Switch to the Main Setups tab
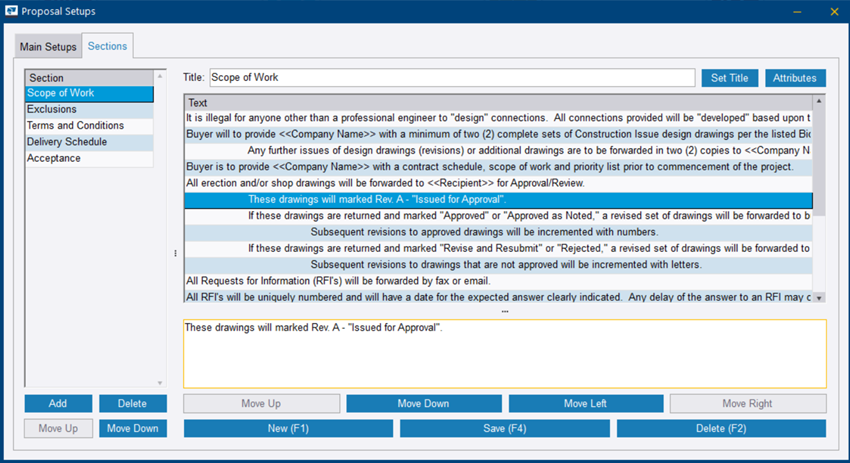The image size is (850, 463). (47, 47)
